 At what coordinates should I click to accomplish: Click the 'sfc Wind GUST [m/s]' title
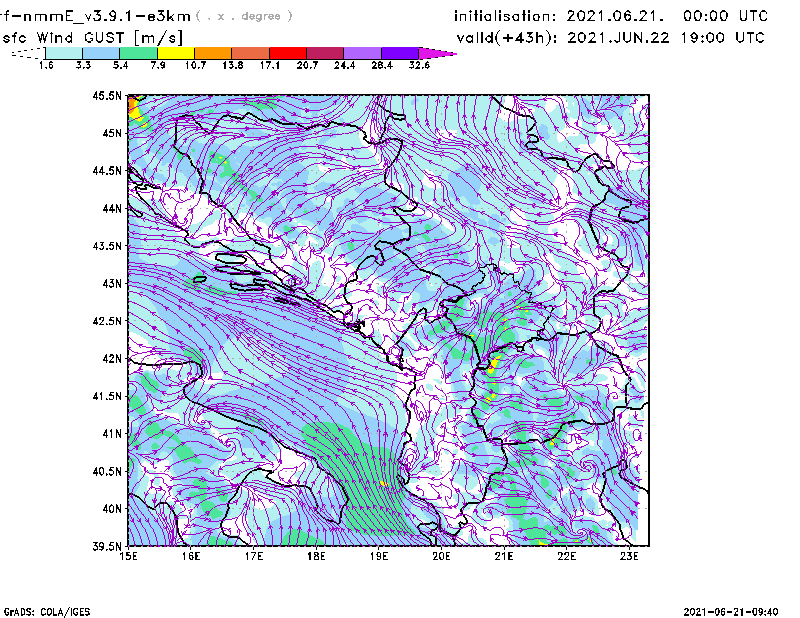click(x=92, y=38)
